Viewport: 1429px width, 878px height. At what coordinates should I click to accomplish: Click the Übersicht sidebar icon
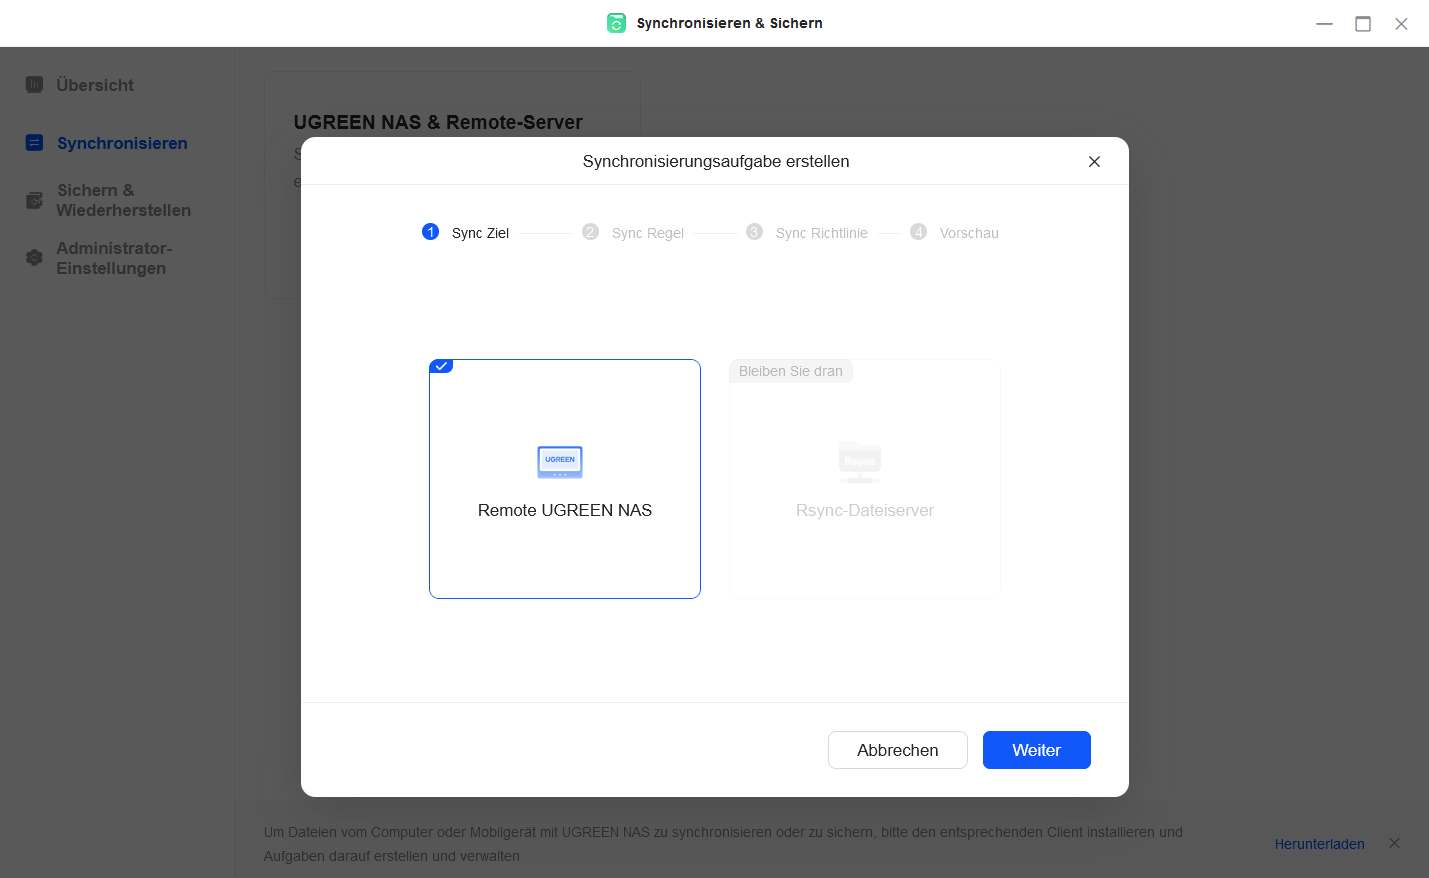click(34, 85)
